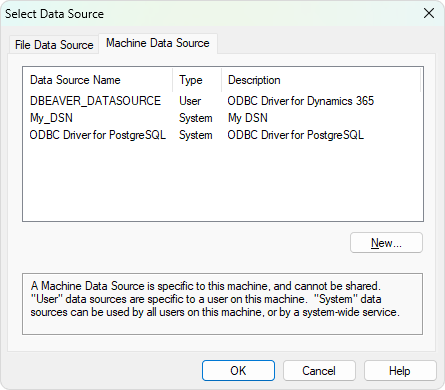The height and width of the screenshot is (390, 445).
Task: Click the Data Source Name column header
Action: click(98, 80)
